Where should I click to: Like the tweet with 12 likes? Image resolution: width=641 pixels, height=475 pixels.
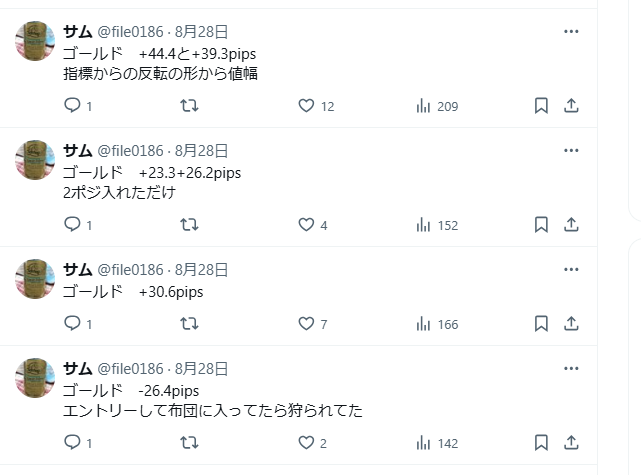307,106
